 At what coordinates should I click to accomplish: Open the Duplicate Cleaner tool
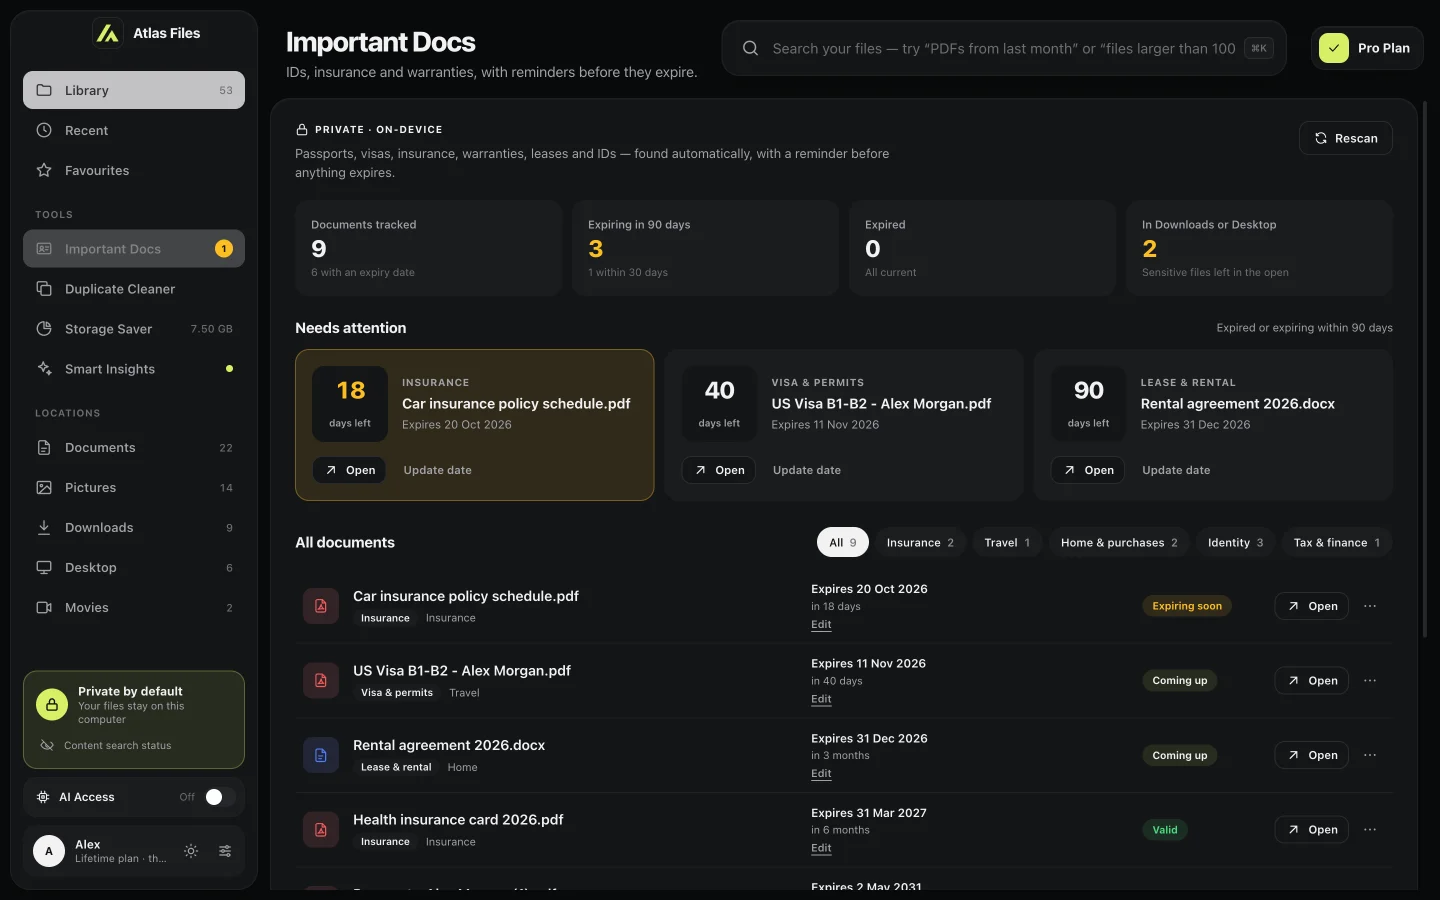coord(134,289)
